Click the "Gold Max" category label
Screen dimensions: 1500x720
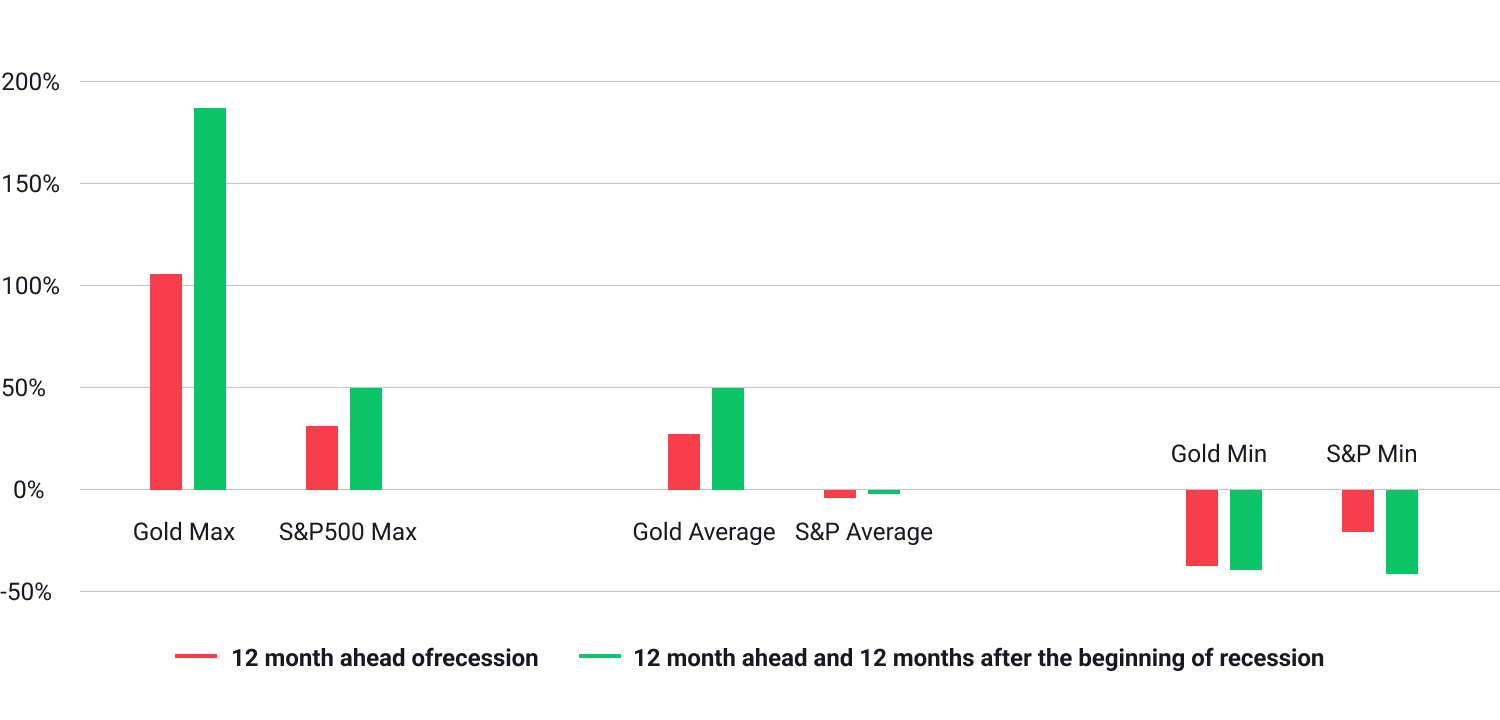pos(184,531)
